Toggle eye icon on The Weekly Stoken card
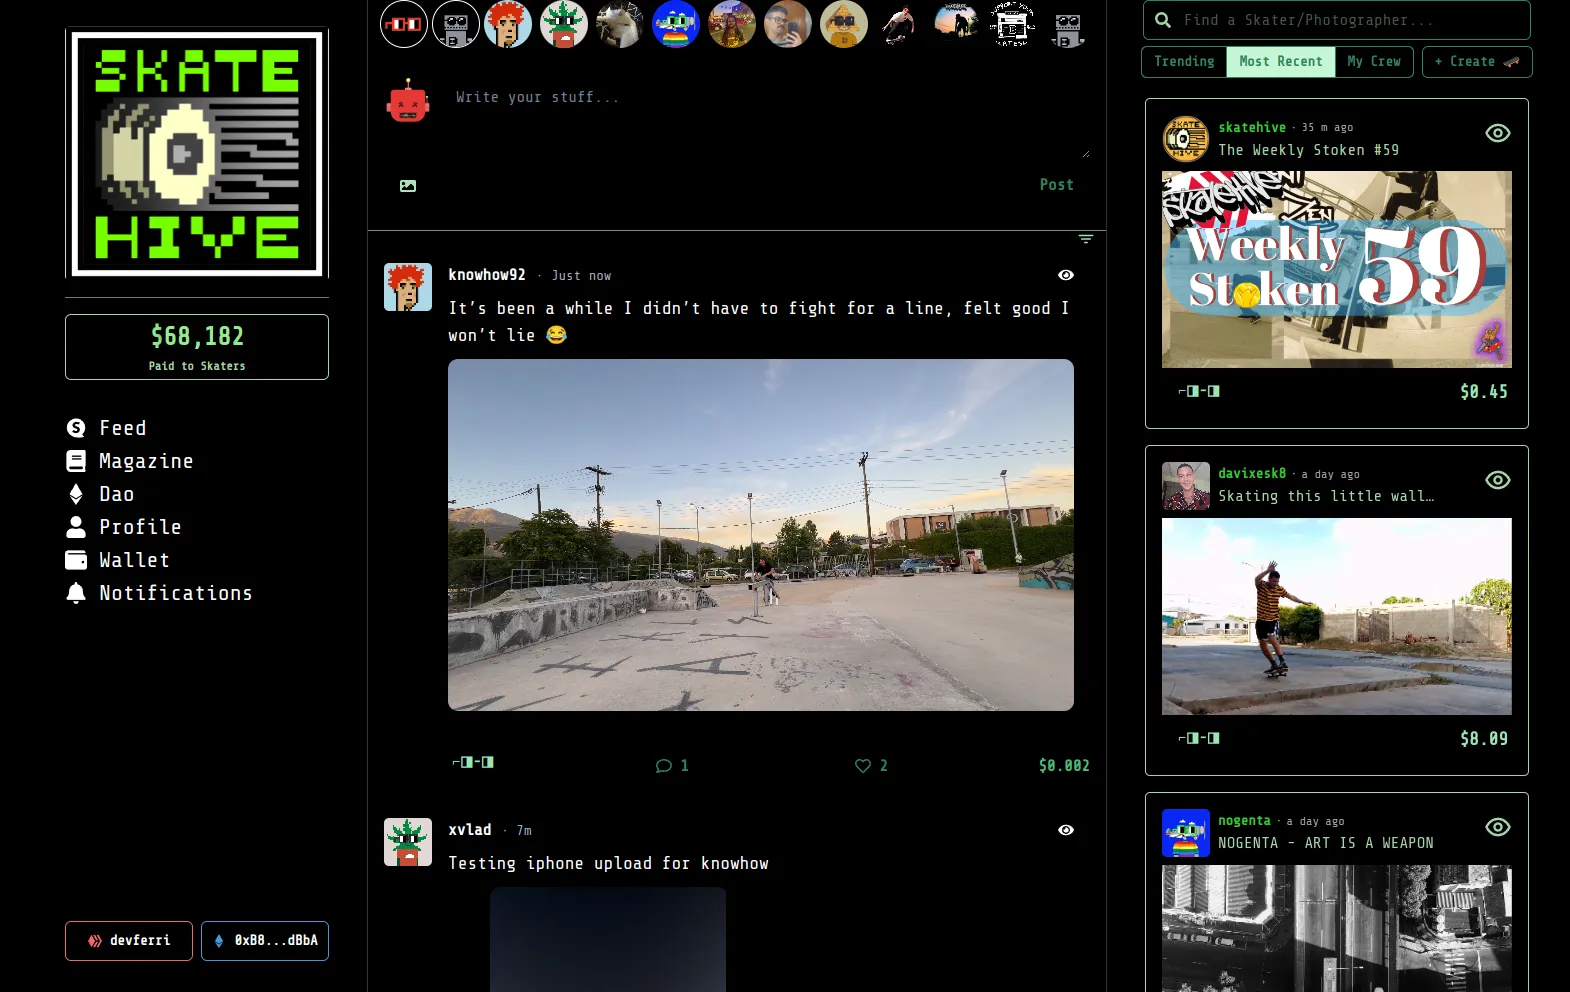1570x992 pixels. 1497,133
